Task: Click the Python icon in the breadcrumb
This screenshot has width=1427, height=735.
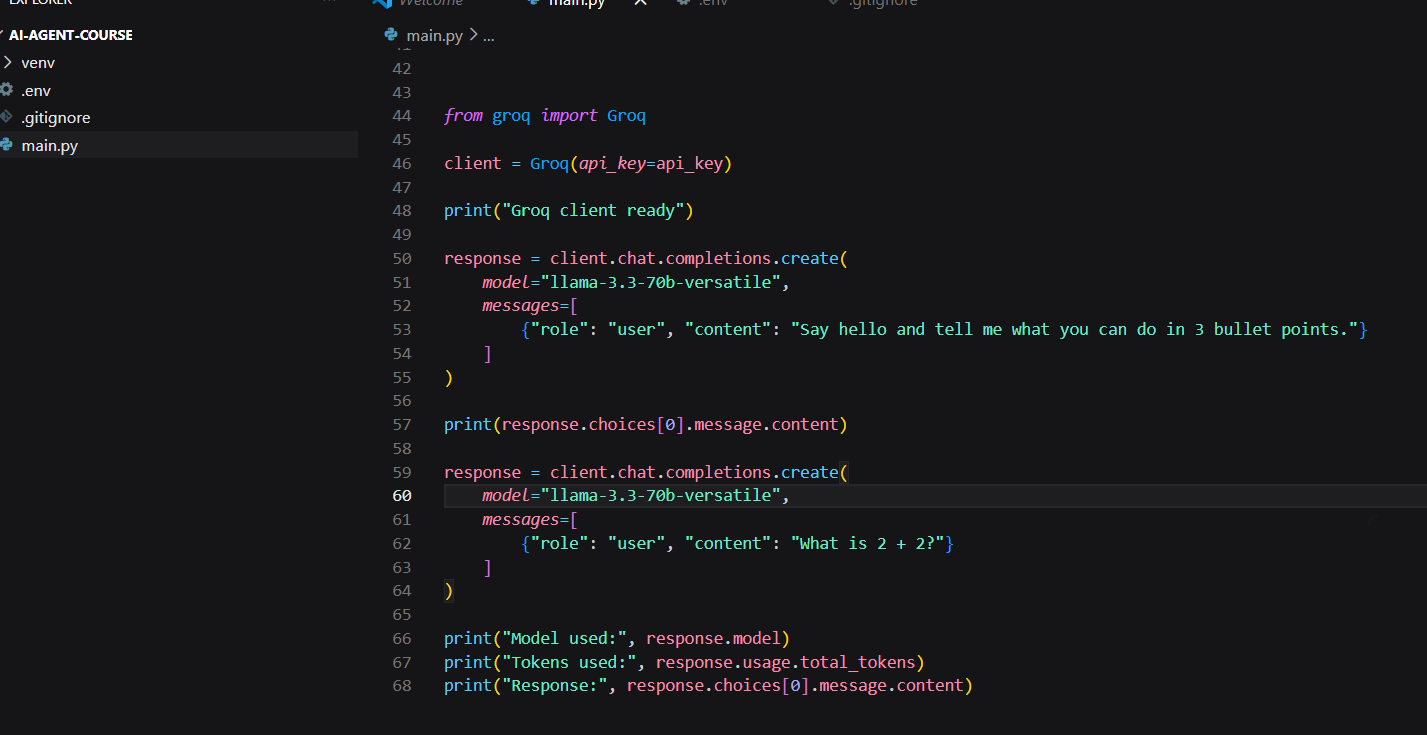Action: [391, 35]
